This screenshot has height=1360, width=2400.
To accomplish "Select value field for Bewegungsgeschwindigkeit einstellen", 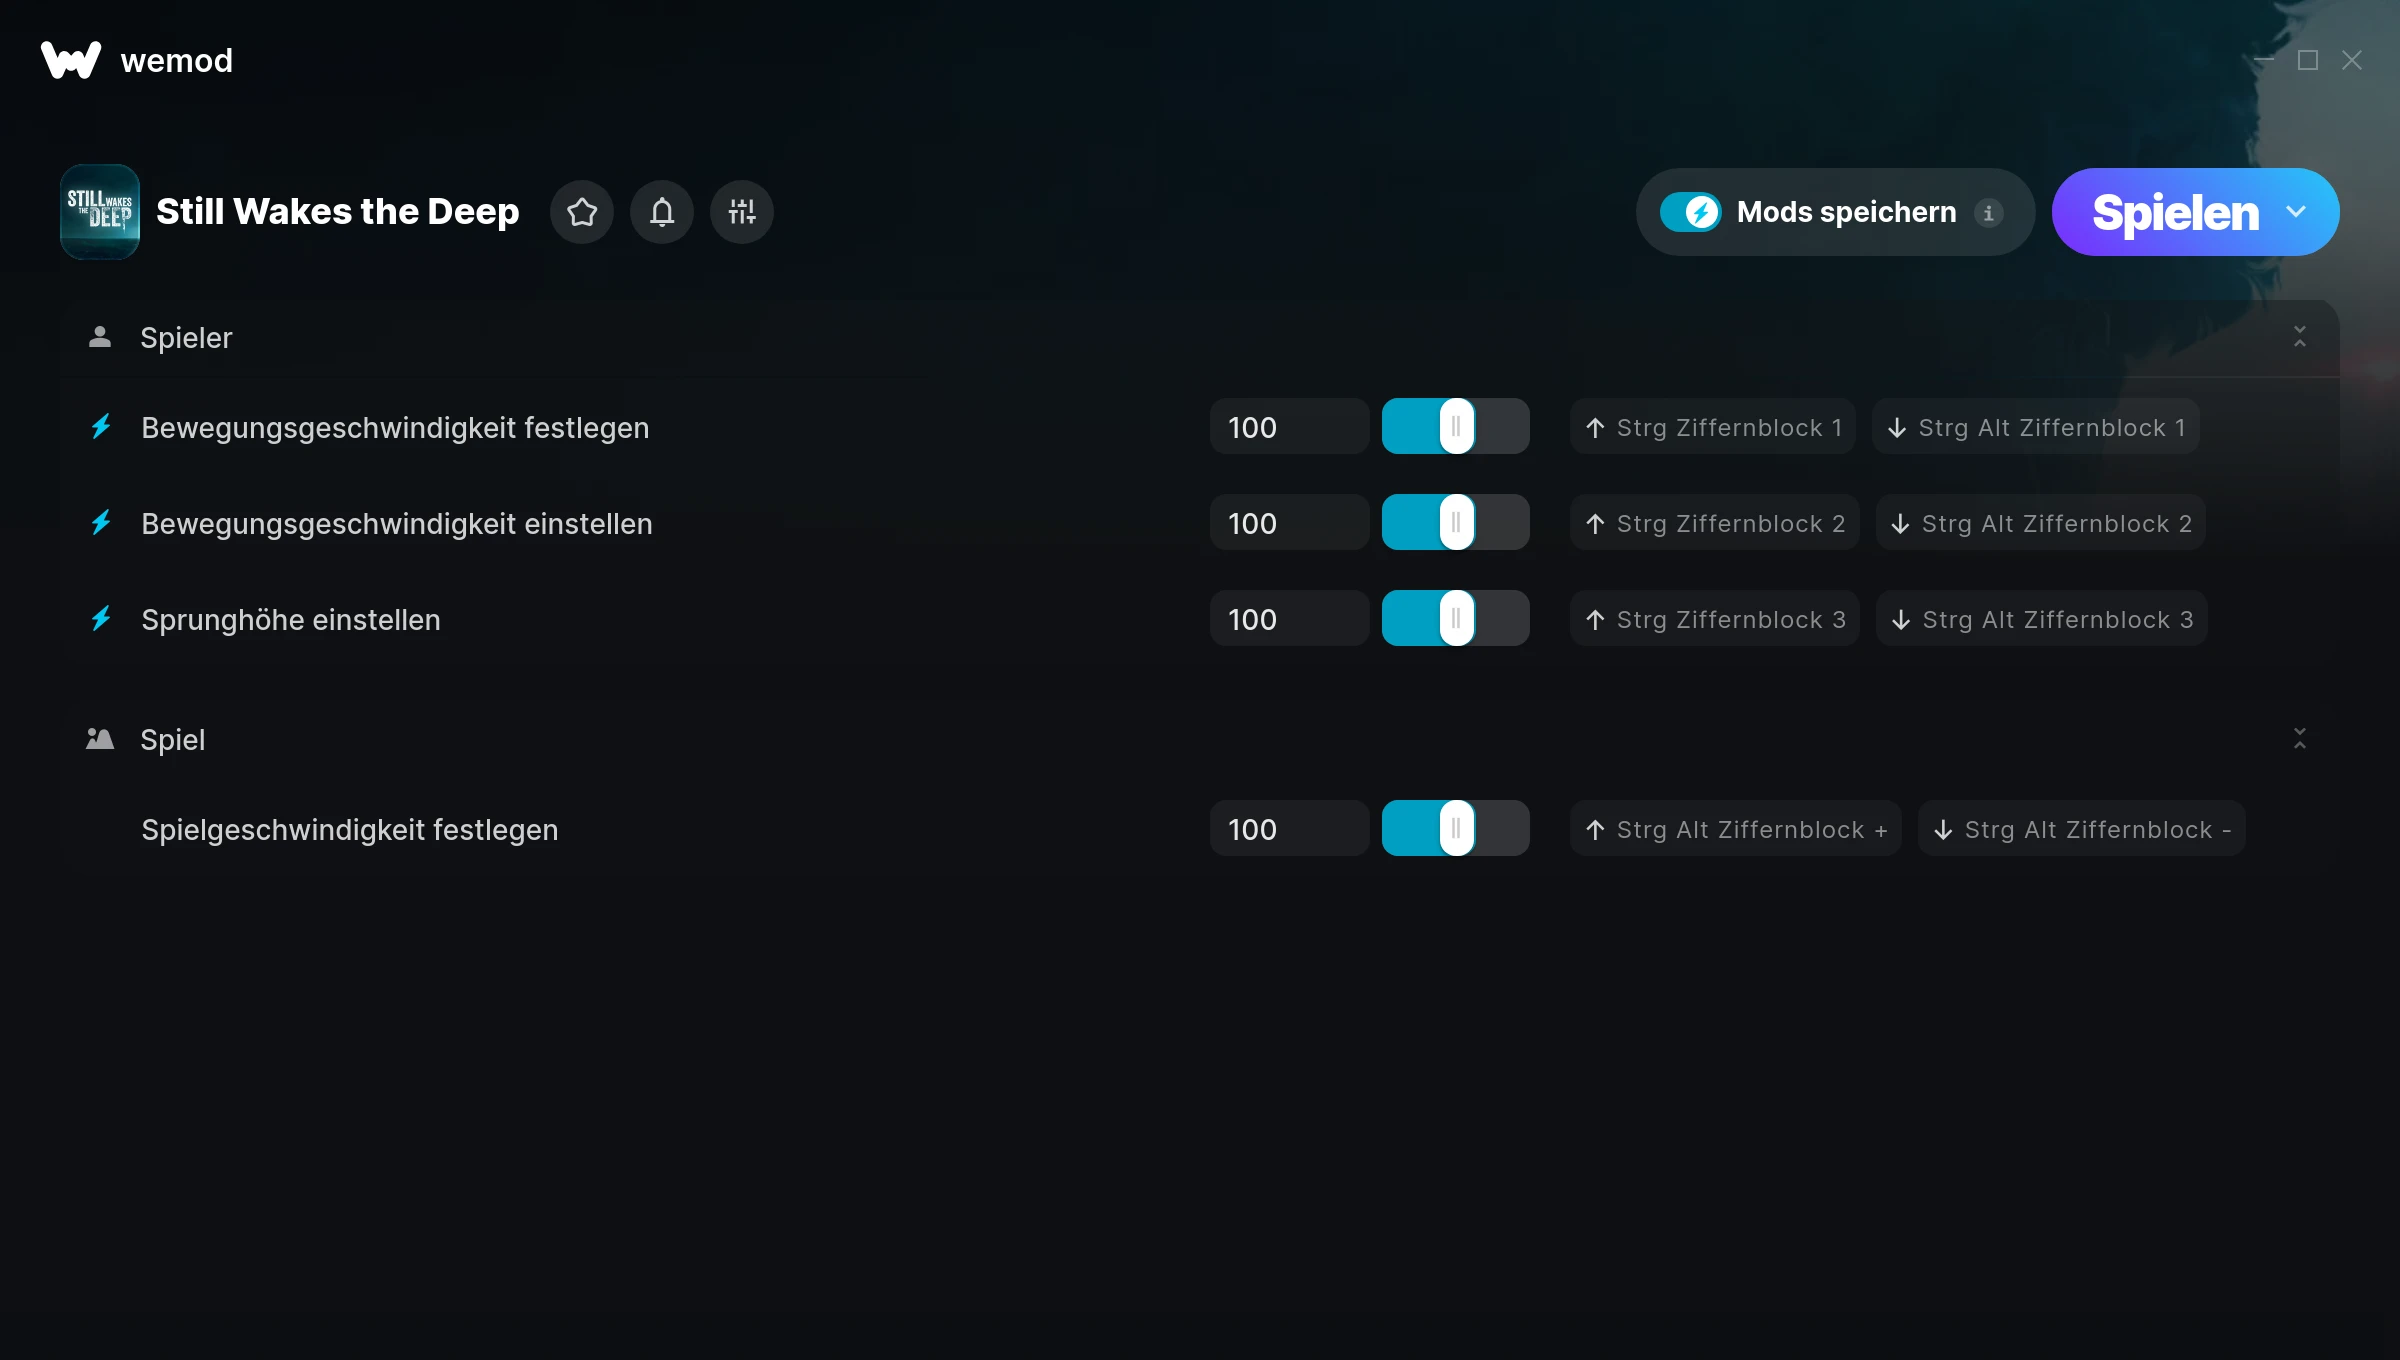I will pos(1289,523).
